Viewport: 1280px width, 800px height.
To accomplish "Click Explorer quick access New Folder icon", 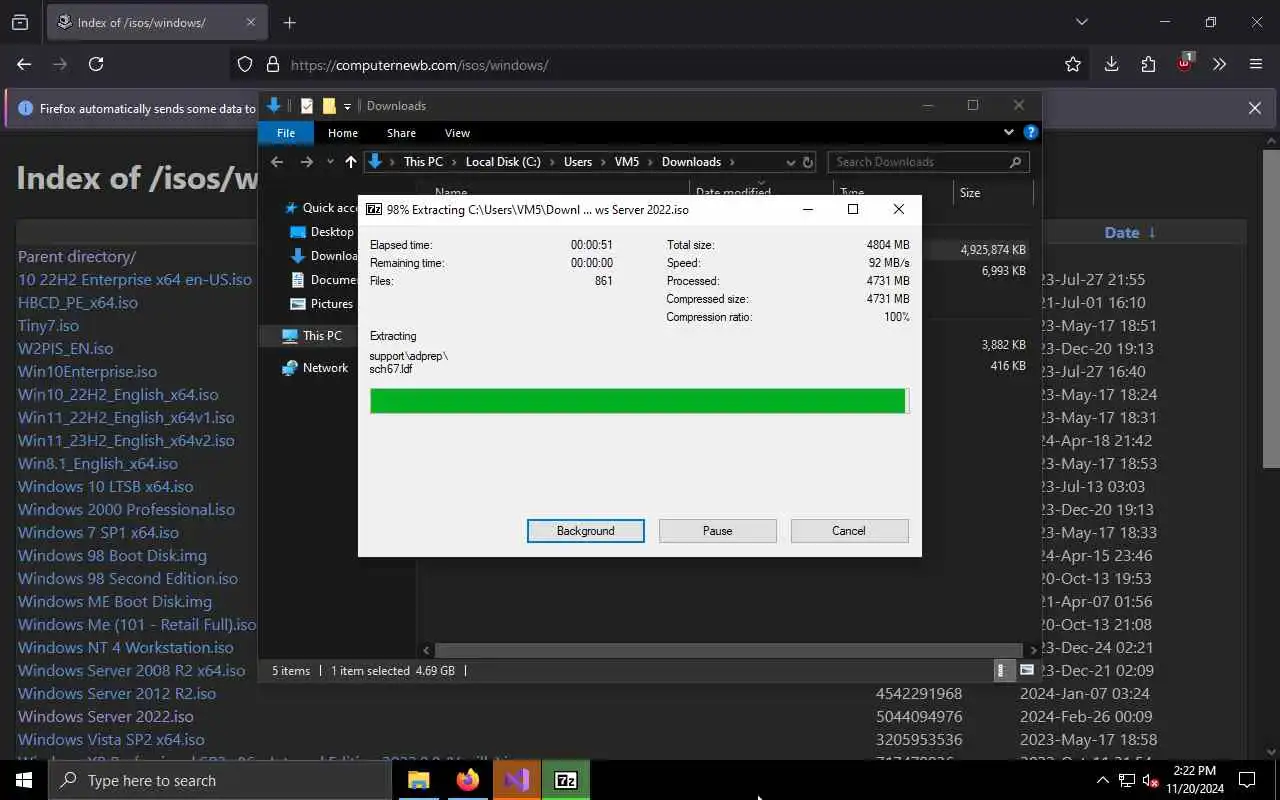I will [329, 106].
